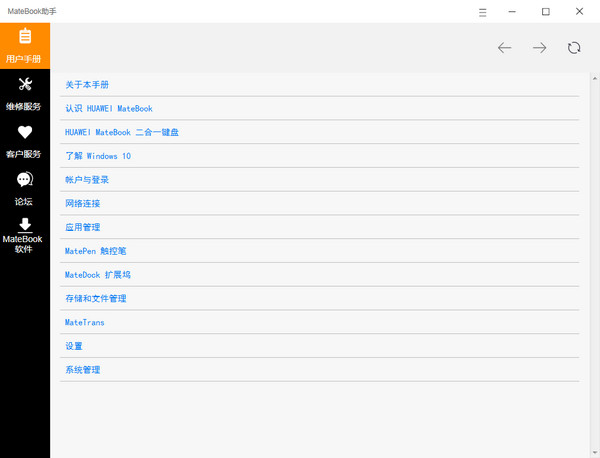
Task: Select HUAWEI MateBook 二合一键盘 entry
Action: tap(122, 132)
